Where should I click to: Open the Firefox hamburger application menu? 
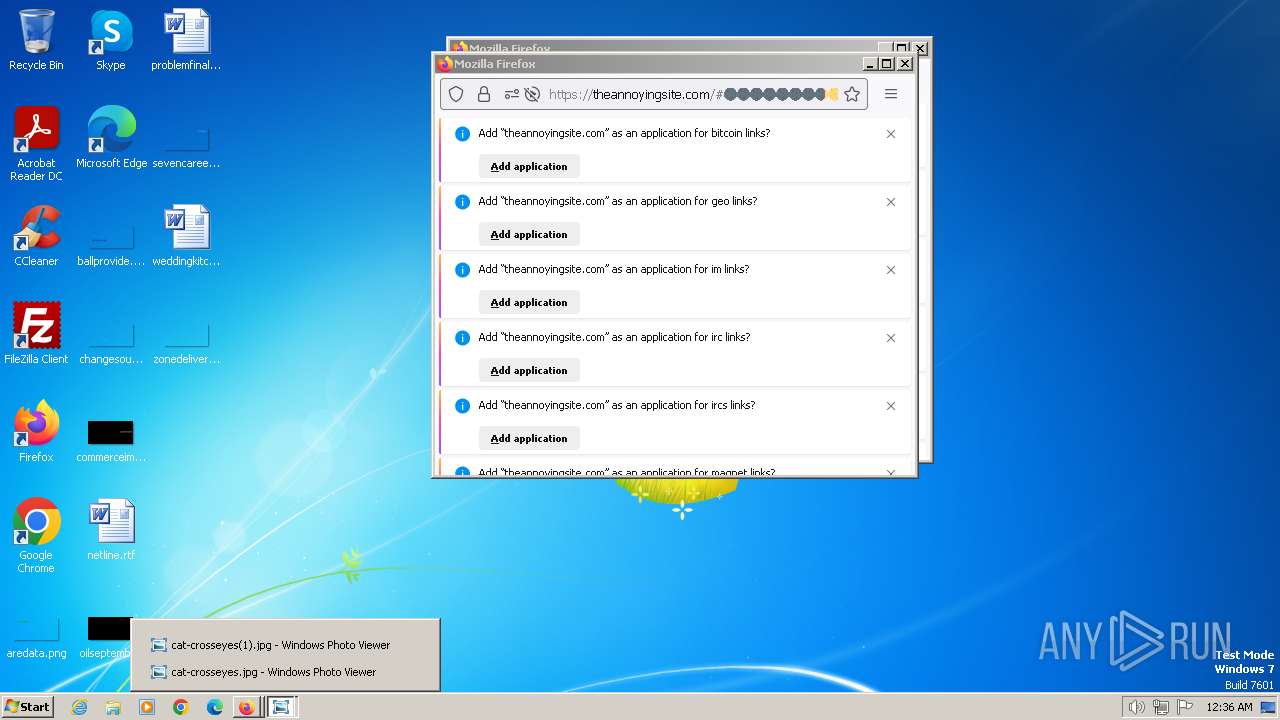click(891, 94)
